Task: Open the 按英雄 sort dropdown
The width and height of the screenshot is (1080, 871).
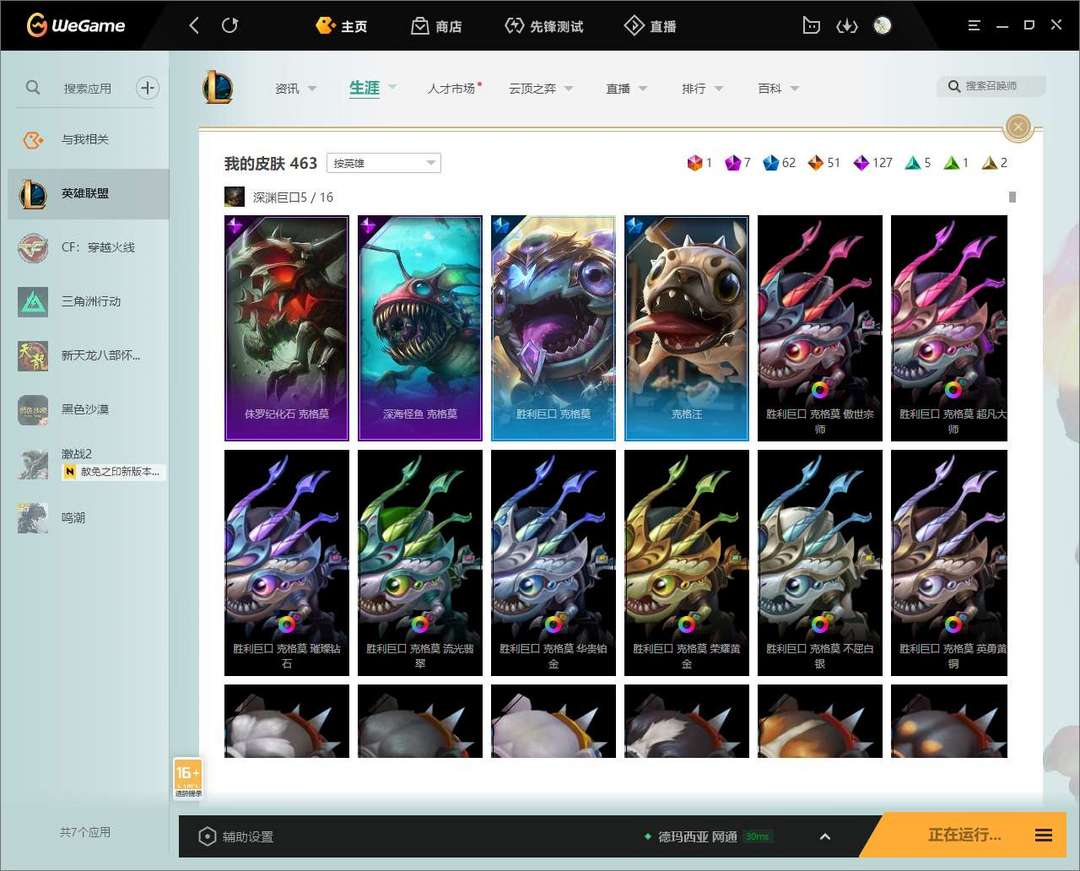Action: click(x=384, y=163)
